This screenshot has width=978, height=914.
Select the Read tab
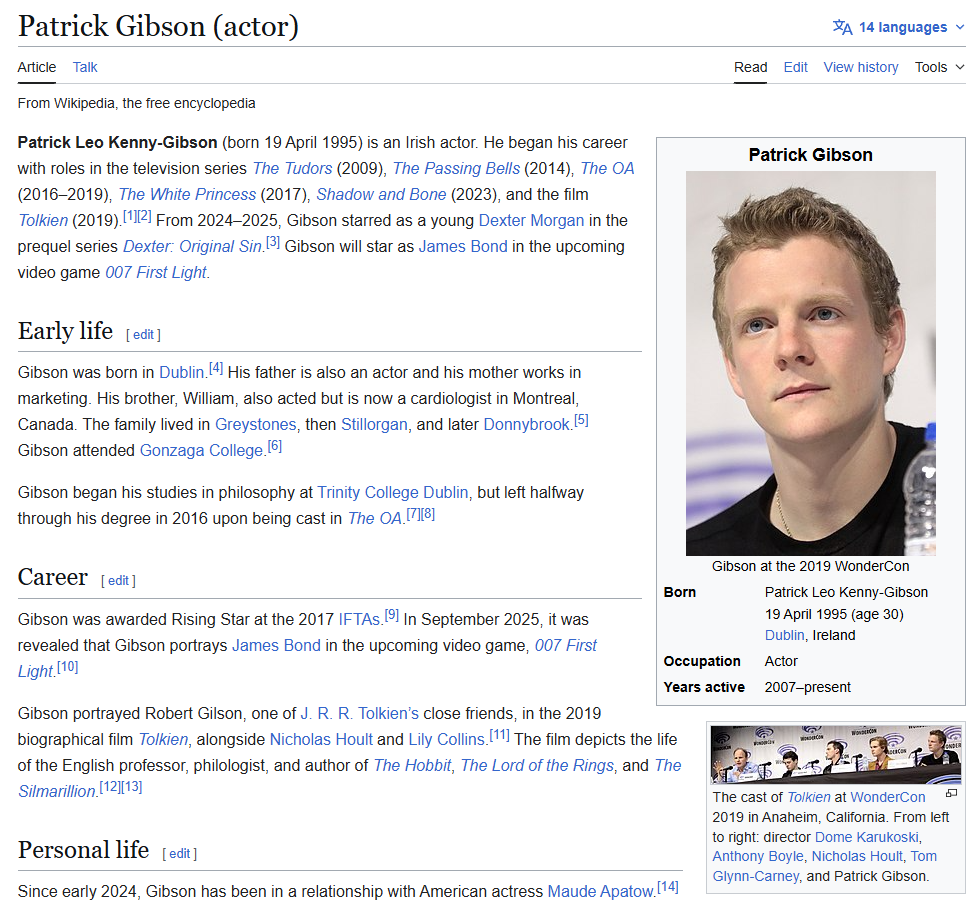click(750, 67)
